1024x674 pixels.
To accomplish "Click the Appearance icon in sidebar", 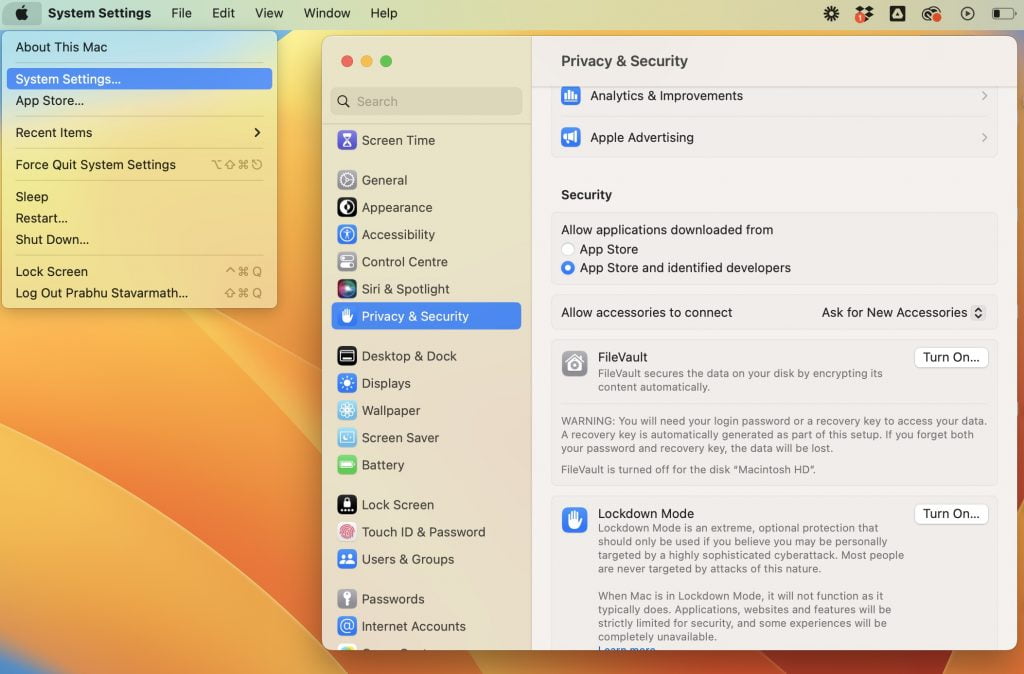I will tap(347, 208).
